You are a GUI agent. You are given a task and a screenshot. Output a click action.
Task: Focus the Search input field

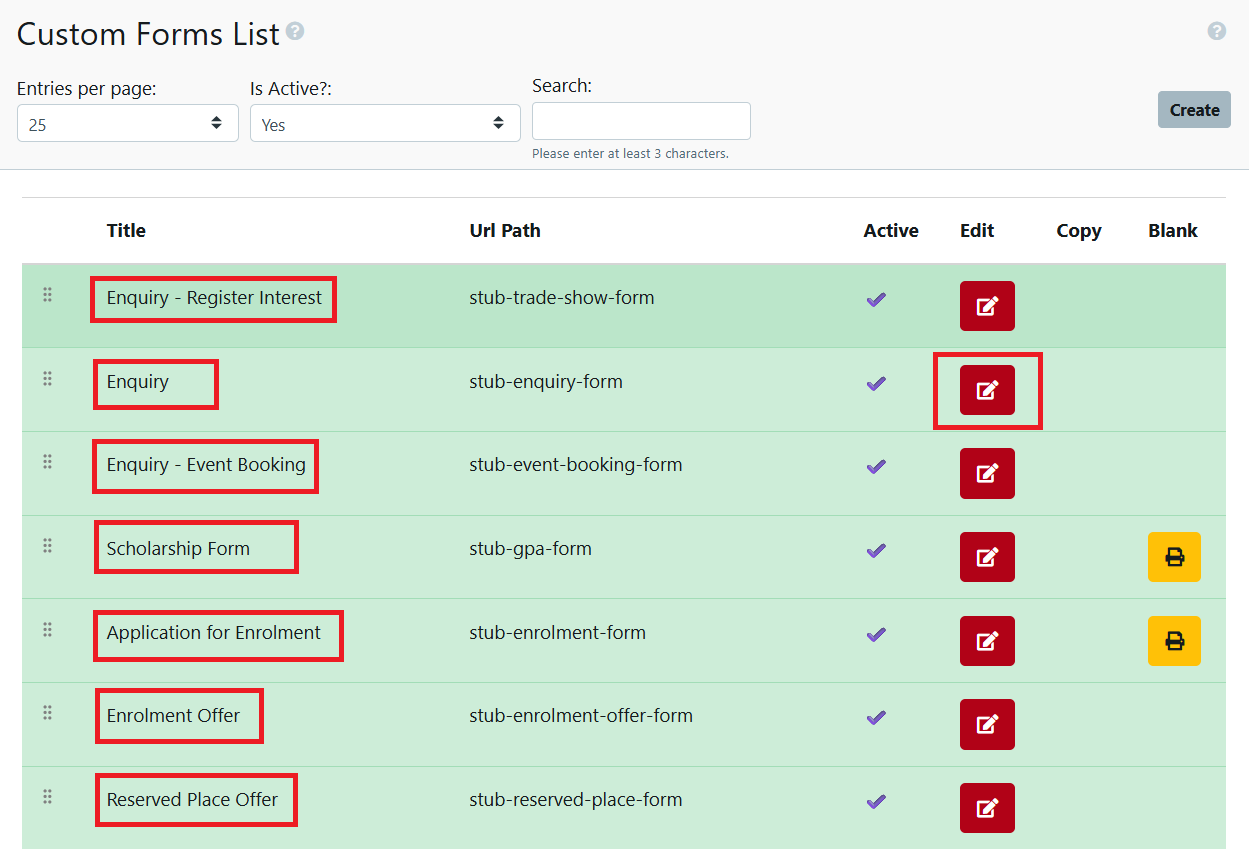[641, 121]
